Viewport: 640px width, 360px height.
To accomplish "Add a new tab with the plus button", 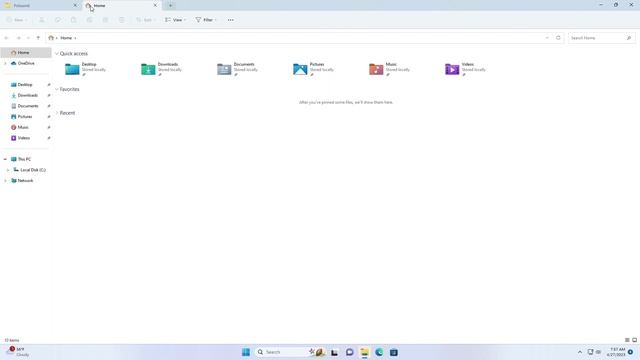I will [170, 5].
